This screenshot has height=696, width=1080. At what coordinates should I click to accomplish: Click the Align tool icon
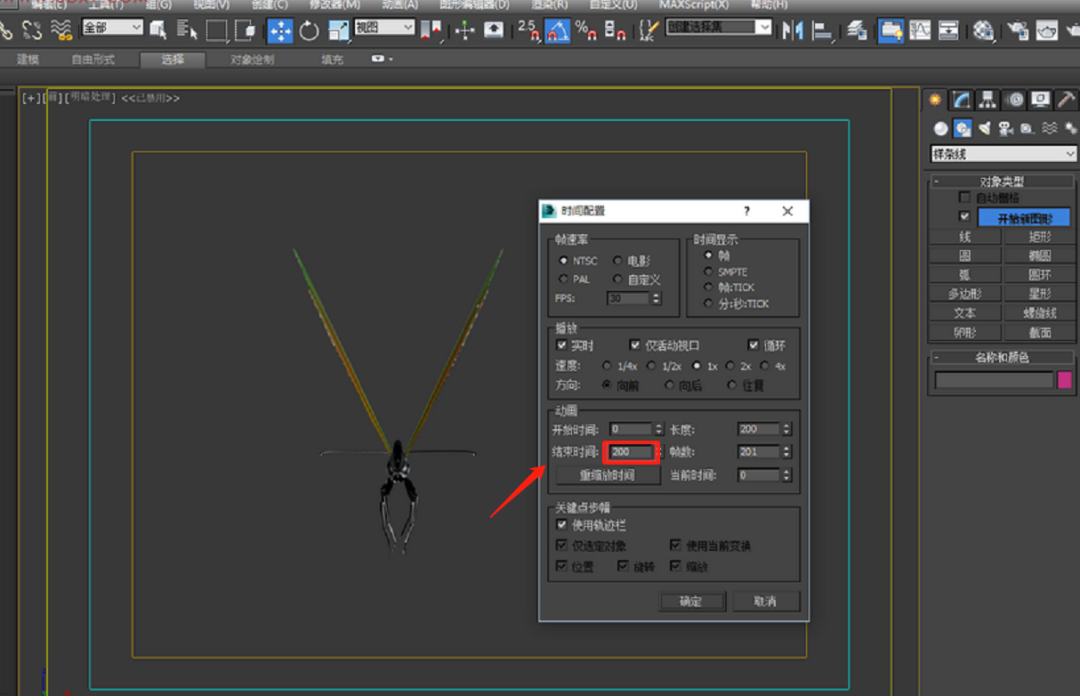(x=822, y=30)
